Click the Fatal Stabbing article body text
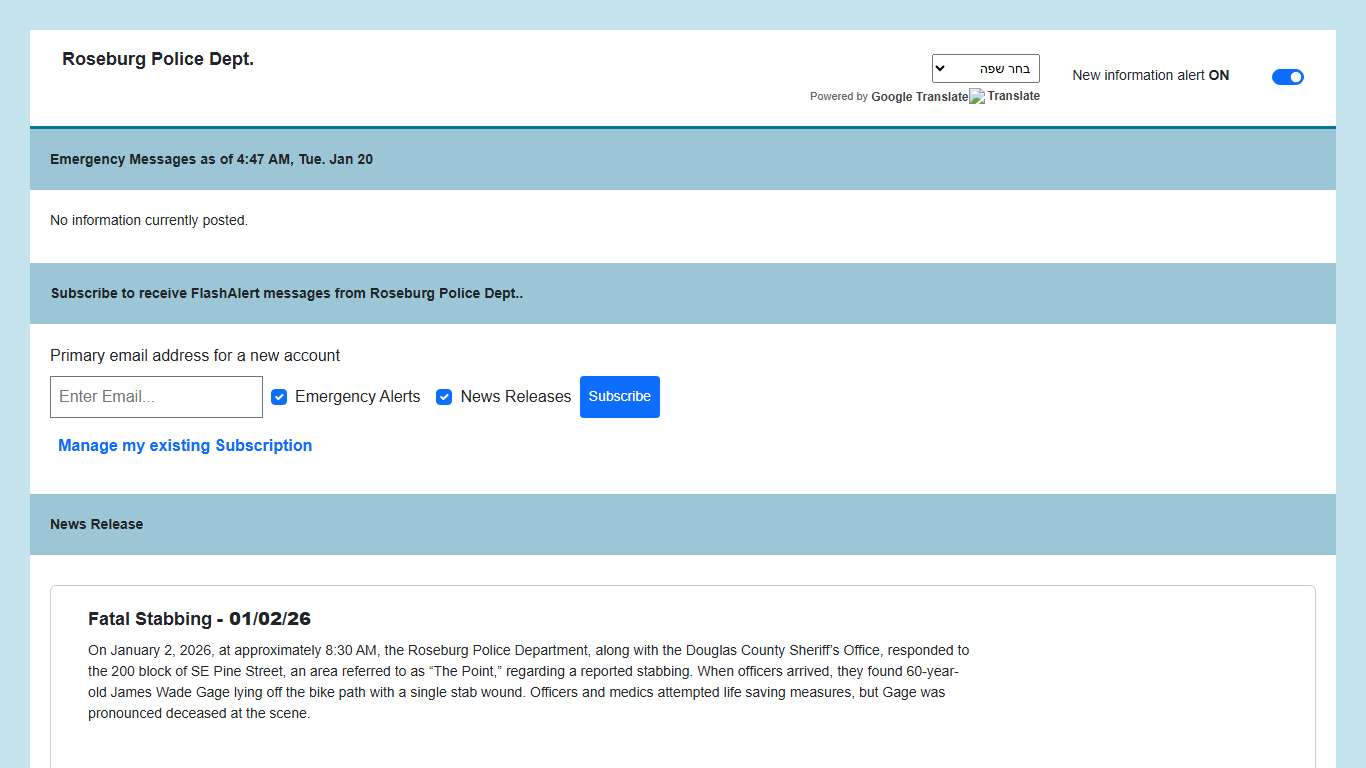Viewport: 1366px width, 768px height. (x=528, y=682)
